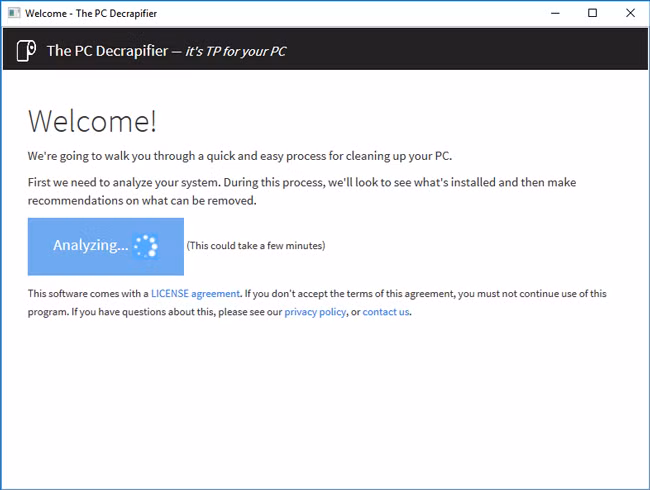Click the empty right side of the dark header

[480, 50]
